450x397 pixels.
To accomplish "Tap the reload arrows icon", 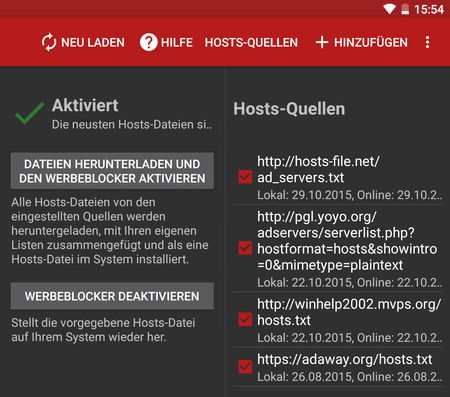I will coord(49,42).
